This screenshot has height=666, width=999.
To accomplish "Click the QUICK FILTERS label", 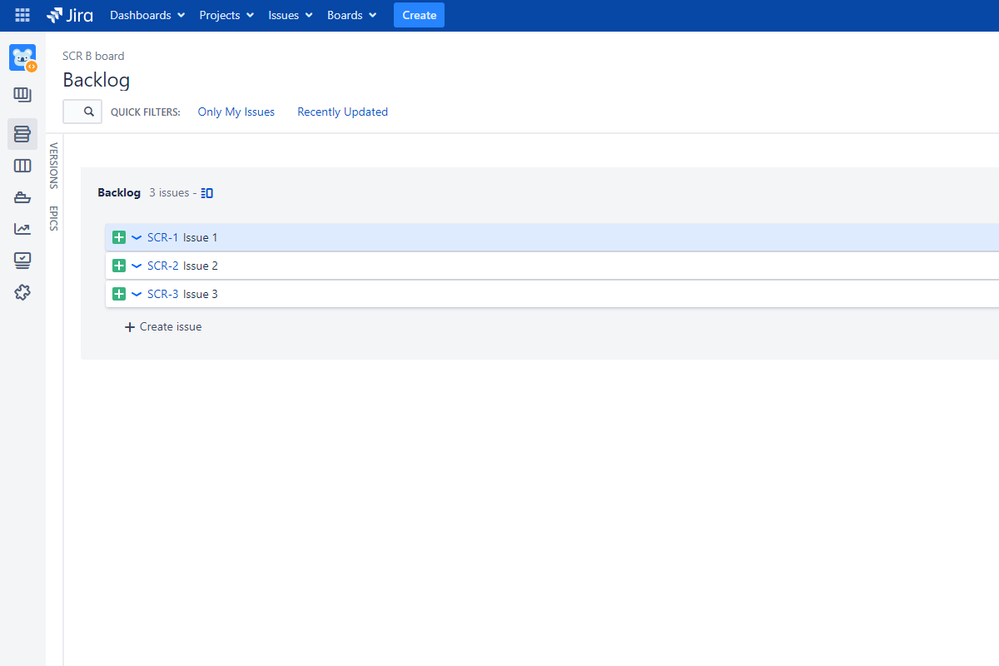I will coord(145,112).
